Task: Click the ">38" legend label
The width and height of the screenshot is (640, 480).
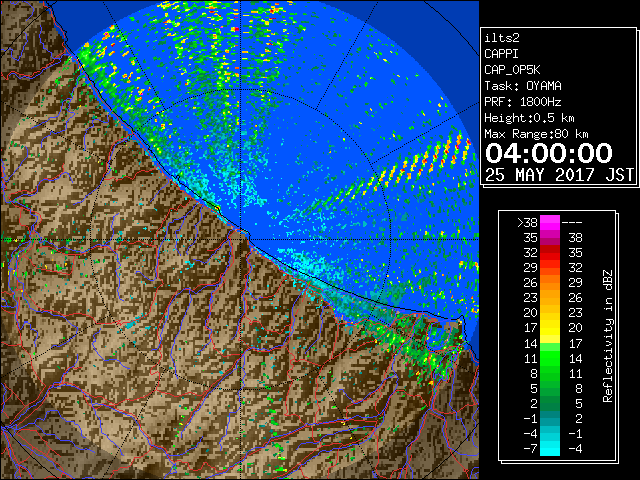Action: 527,222
